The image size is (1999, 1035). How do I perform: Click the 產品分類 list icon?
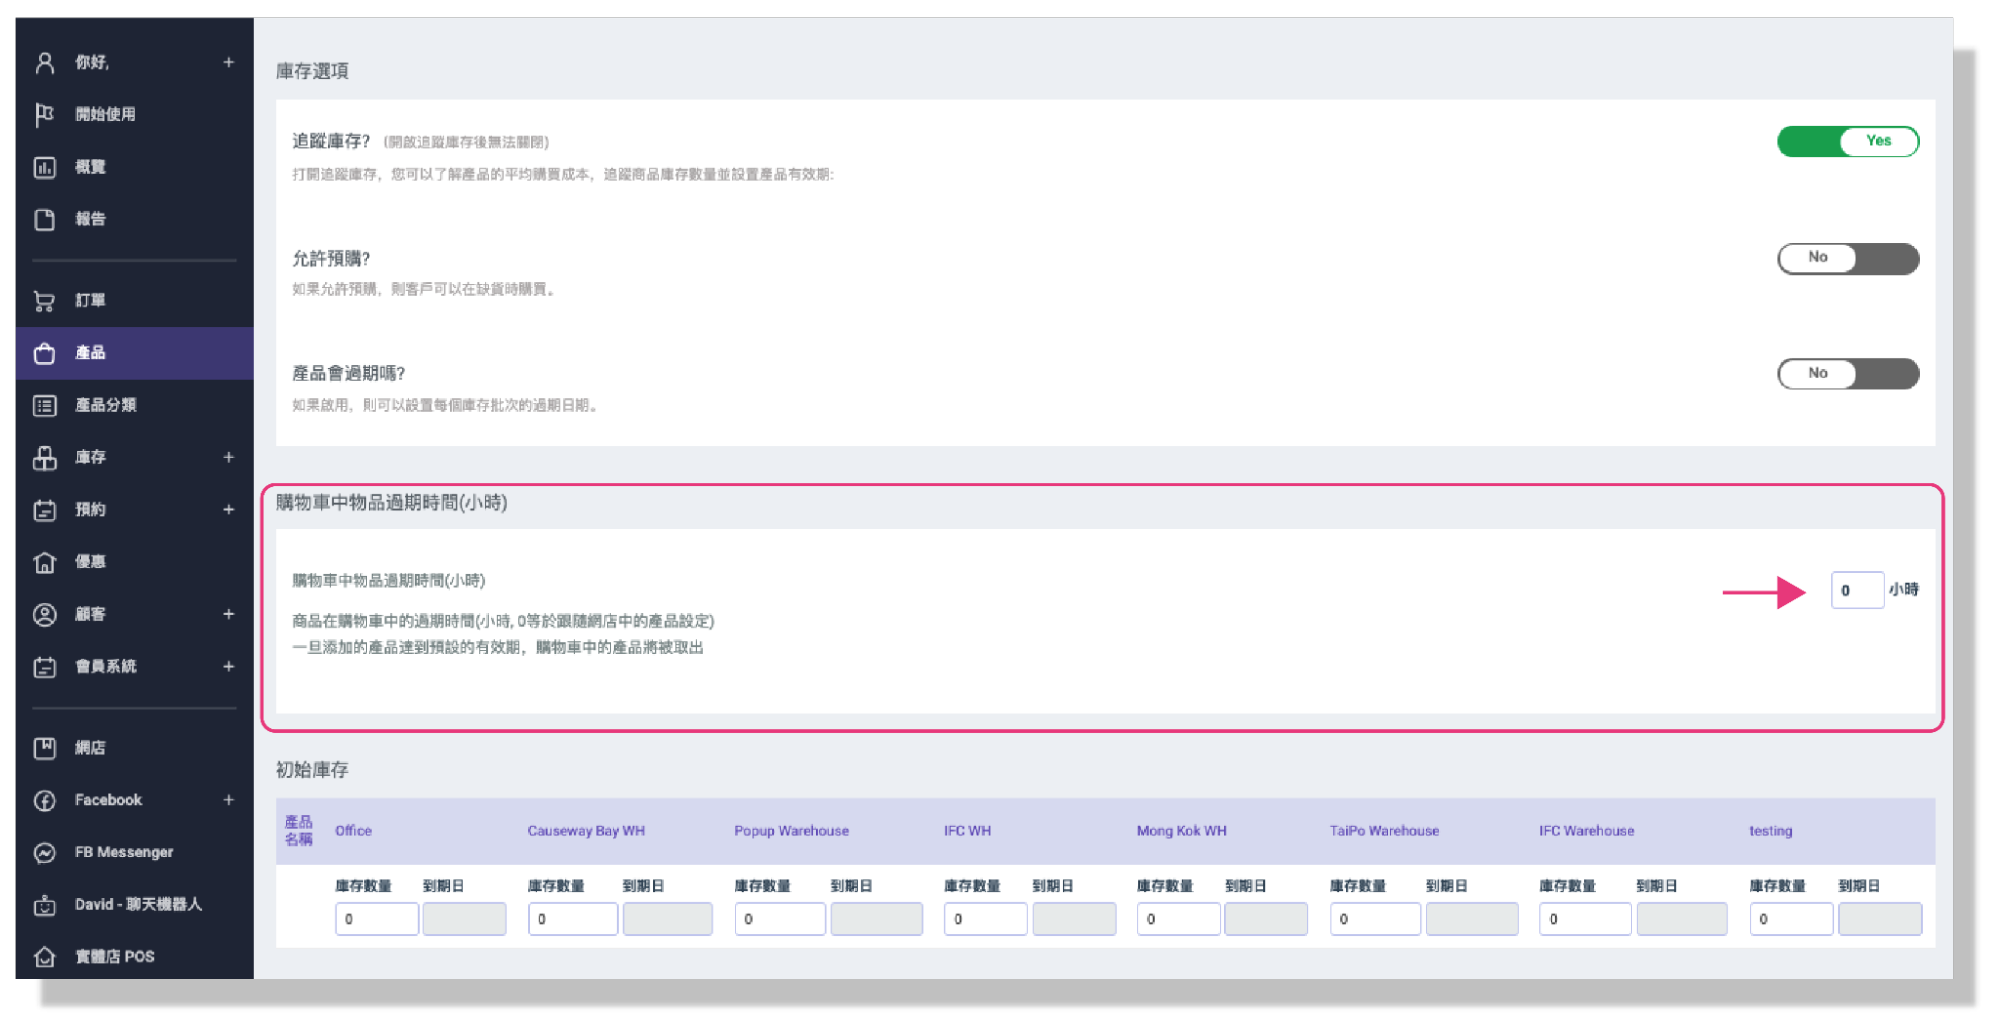click(44, 406)
